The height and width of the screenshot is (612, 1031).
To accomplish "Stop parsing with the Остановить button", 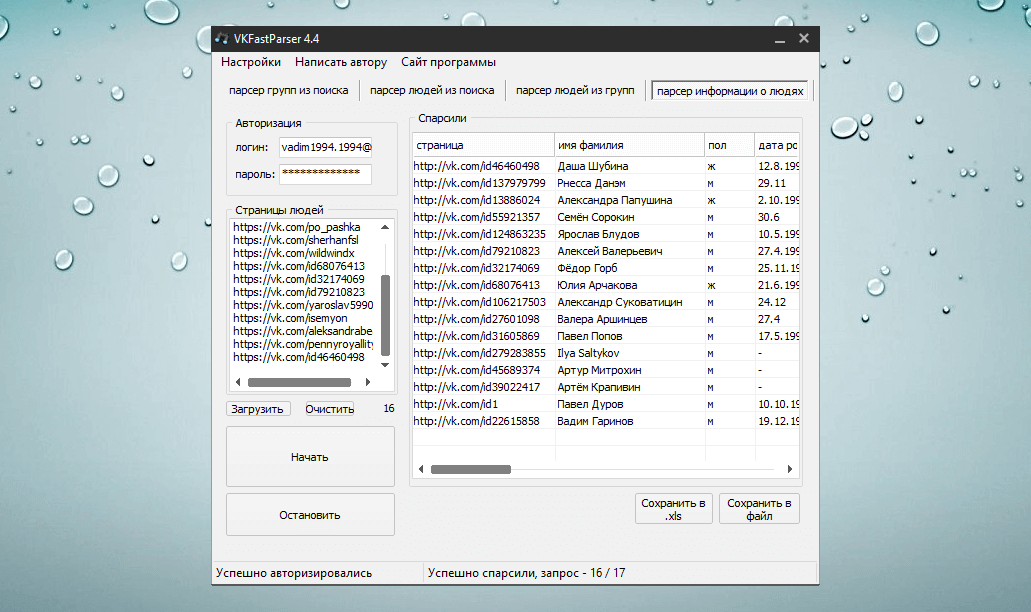I will [310, 515].
